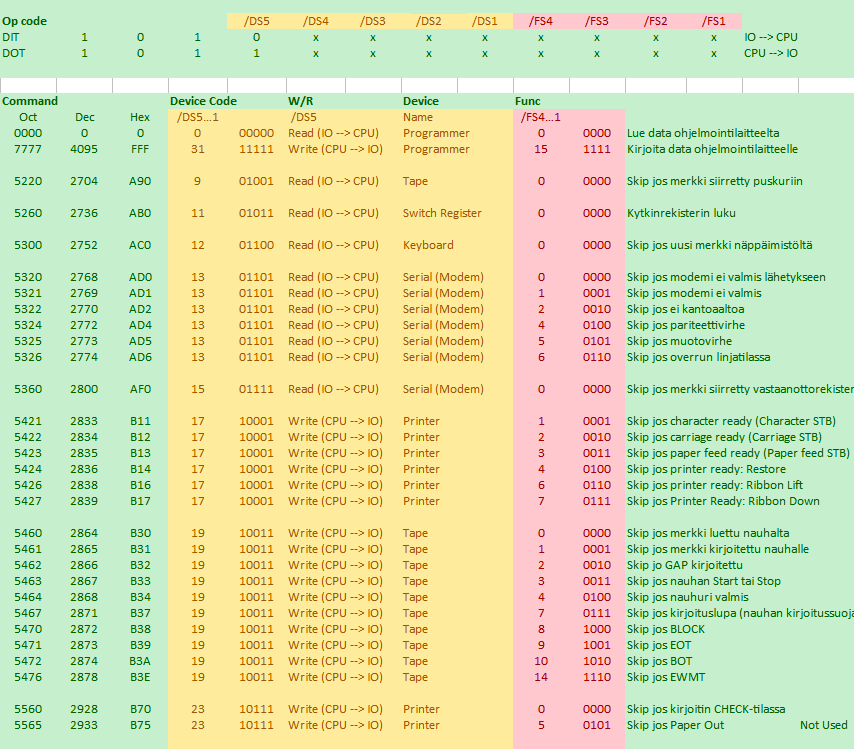Select device code 31 cell

(x=198, y=149)
